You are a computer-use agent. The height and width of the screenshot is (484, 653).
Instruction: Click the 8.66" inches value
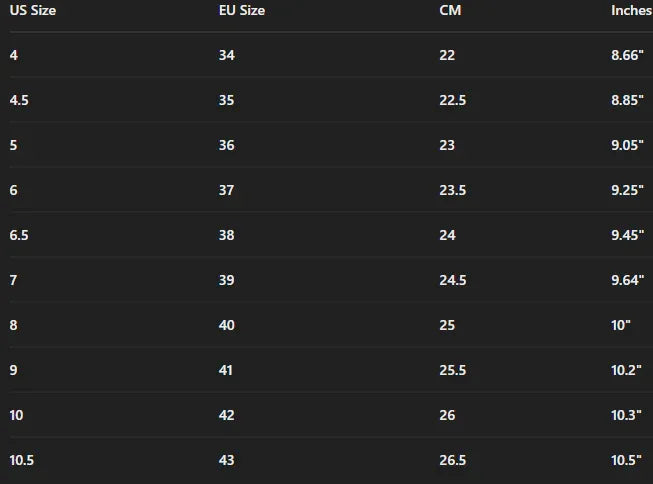pyautogui.click(x=627, y=55)
